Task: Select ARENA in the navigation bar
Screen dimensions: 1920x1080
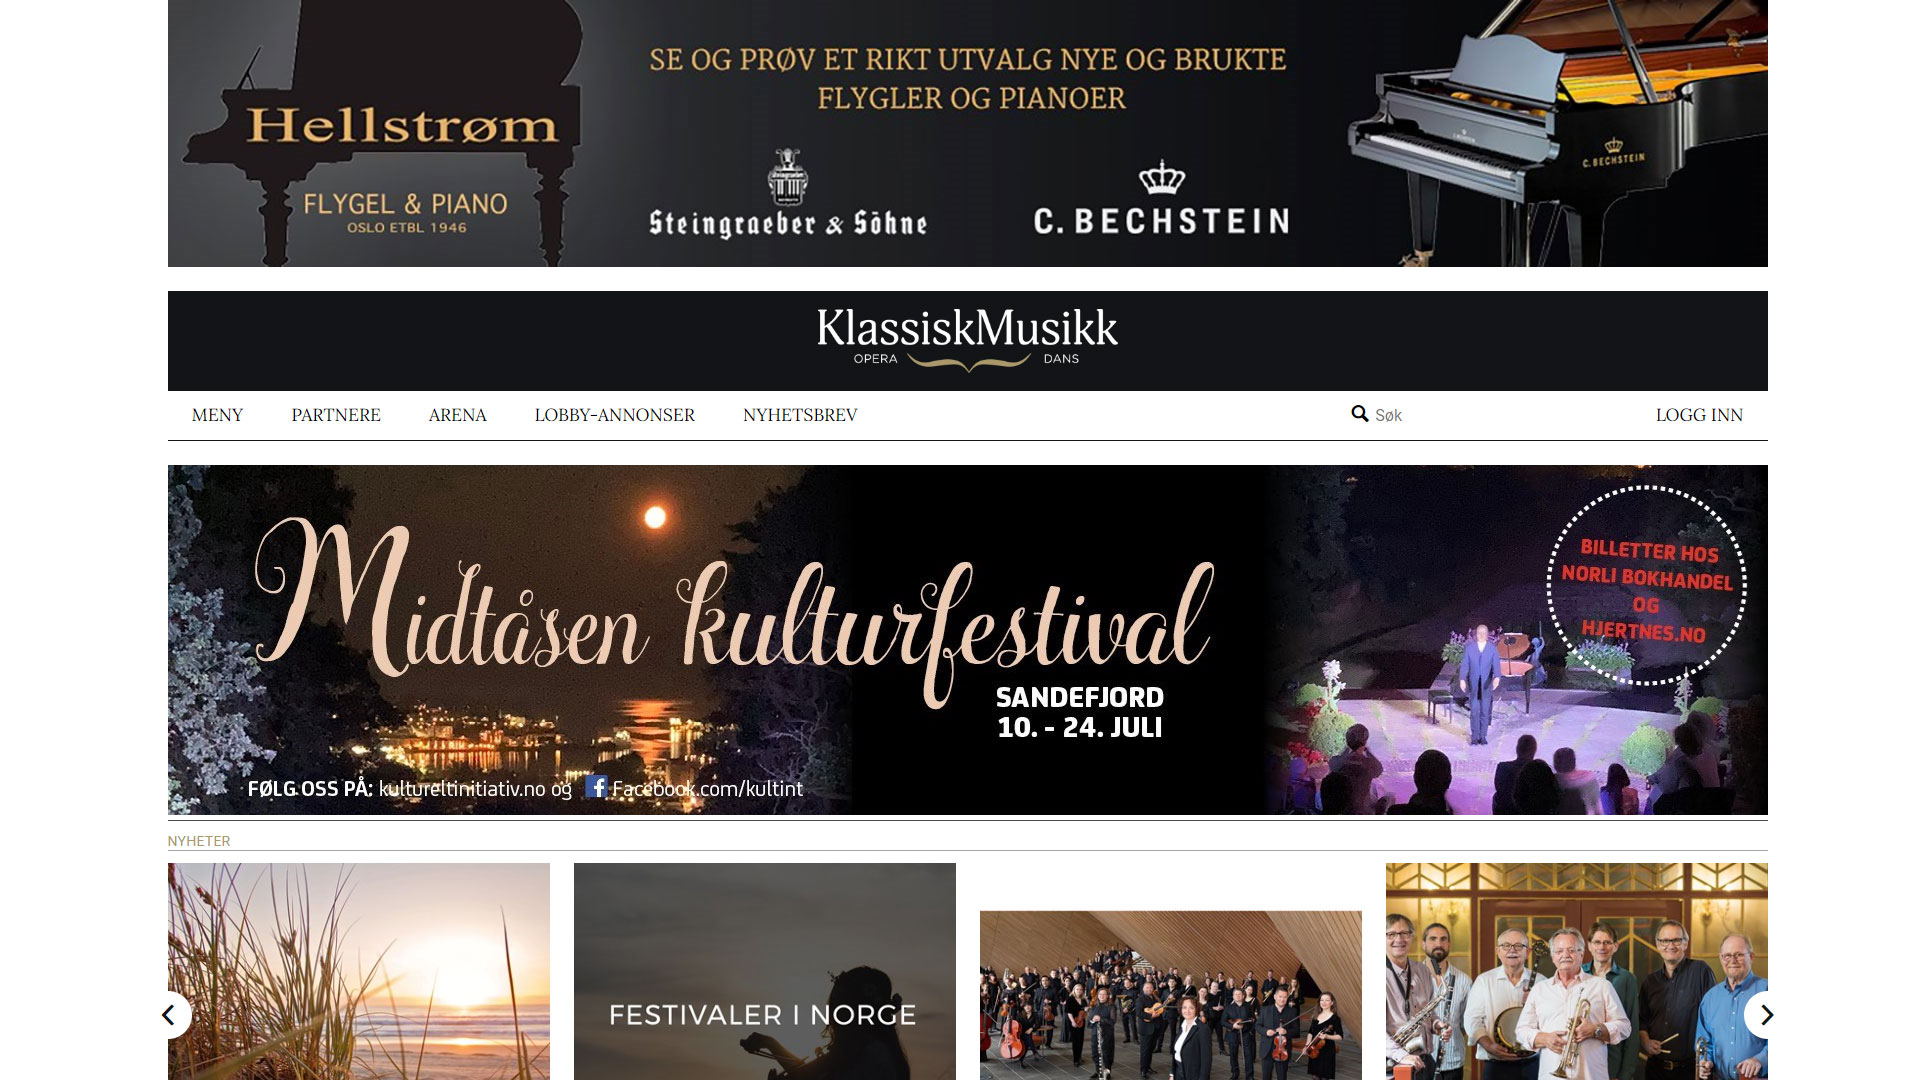Action: tap(457, 415)
